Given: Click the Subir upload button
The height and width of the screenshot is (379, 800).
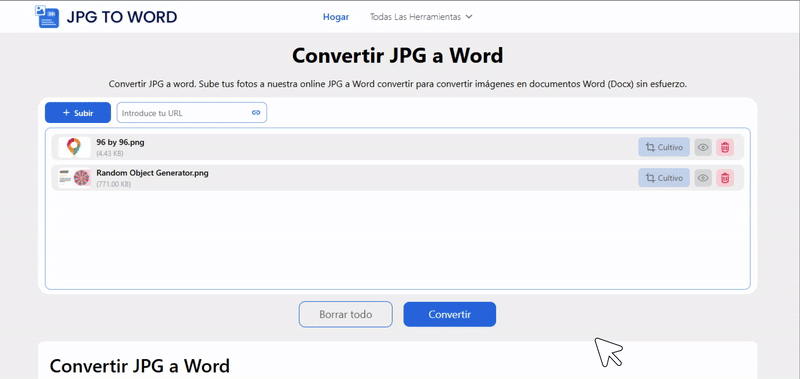Looking at the screenshot, I should click(78, 113).
